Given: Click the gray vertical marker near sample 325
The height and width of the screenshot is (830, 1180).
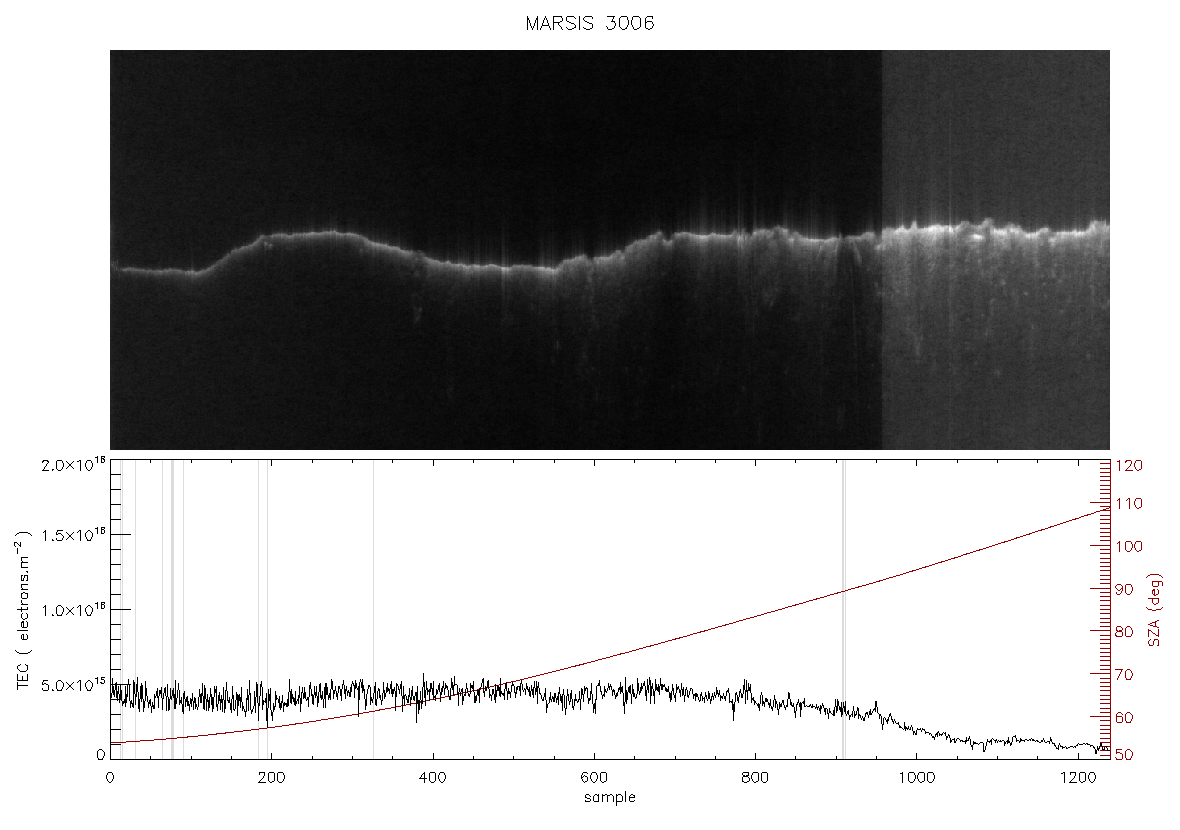Looking at the screenshot, I should 373,610.
